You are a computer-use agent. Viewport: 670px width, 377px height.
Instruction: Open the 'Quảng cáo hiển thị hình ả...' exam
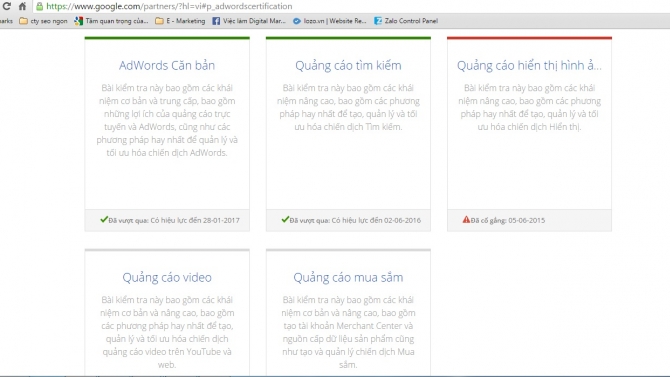tap(529, 65)
